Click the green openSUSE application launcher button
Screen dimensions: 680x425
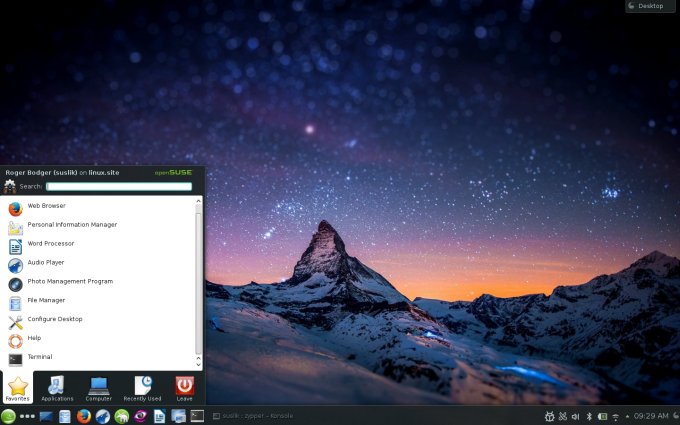(x=8, y=416)
